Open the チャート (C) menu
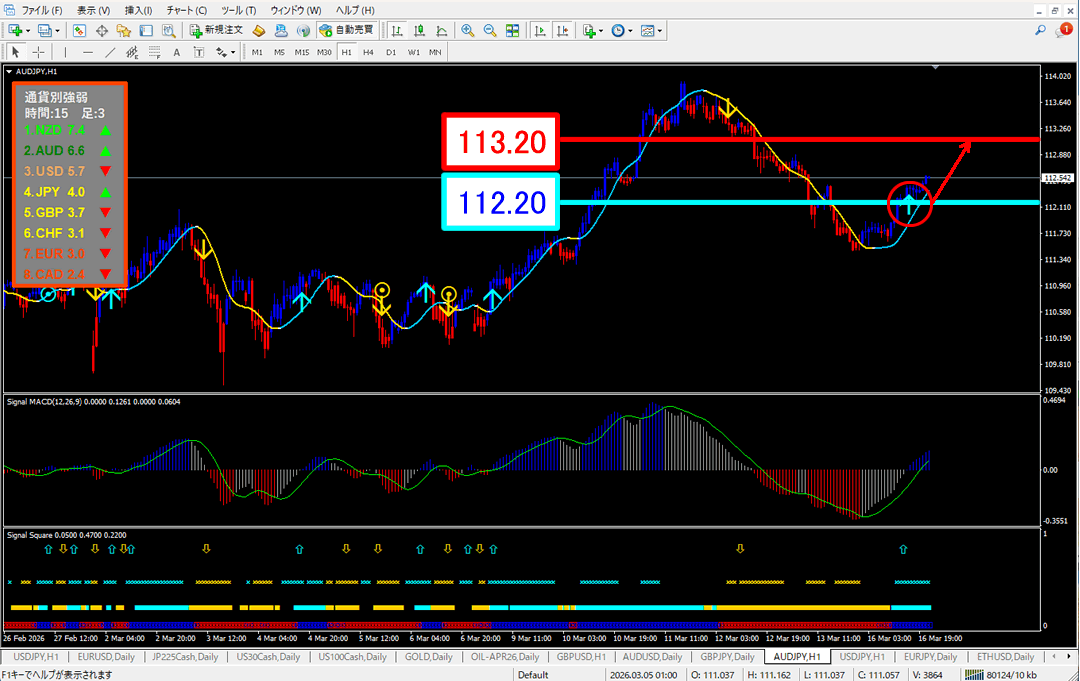The height and width of the screenshot is (681, 1080). click(x=186, y=10)
